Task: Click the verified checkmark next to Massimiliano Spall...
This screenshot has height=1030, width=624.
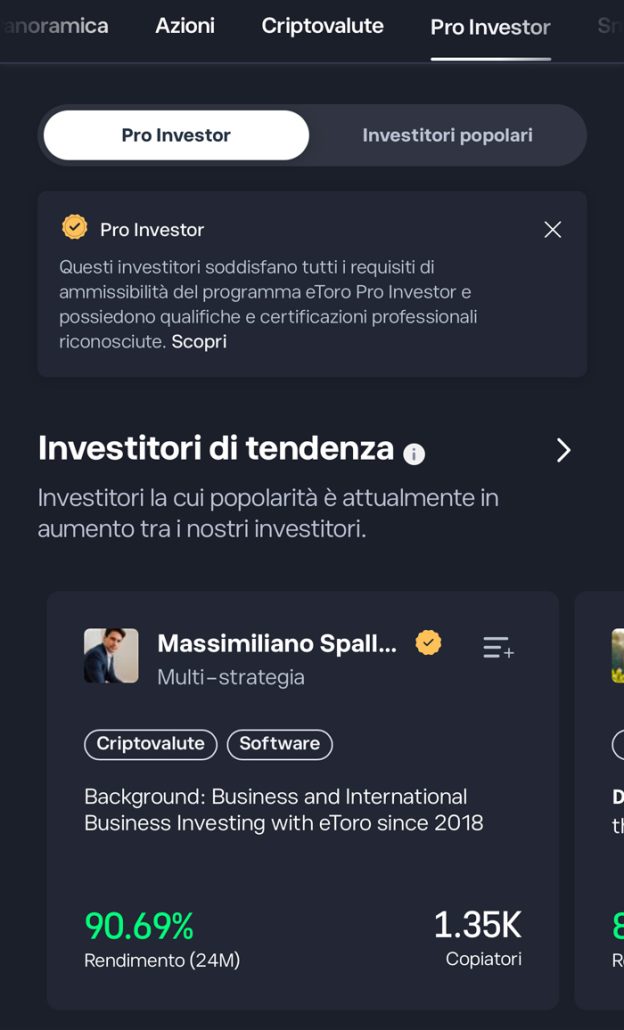Action: [x=428, y=644]
